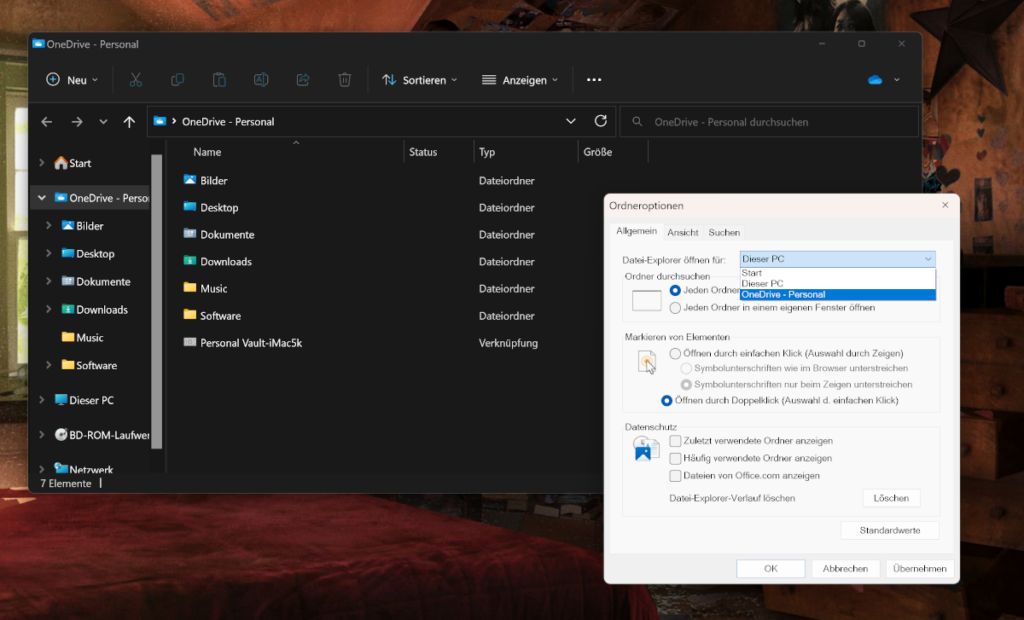The image size is (1024, 620).
Task: Select Netzwerk in navigation pane
Action: 84,468
